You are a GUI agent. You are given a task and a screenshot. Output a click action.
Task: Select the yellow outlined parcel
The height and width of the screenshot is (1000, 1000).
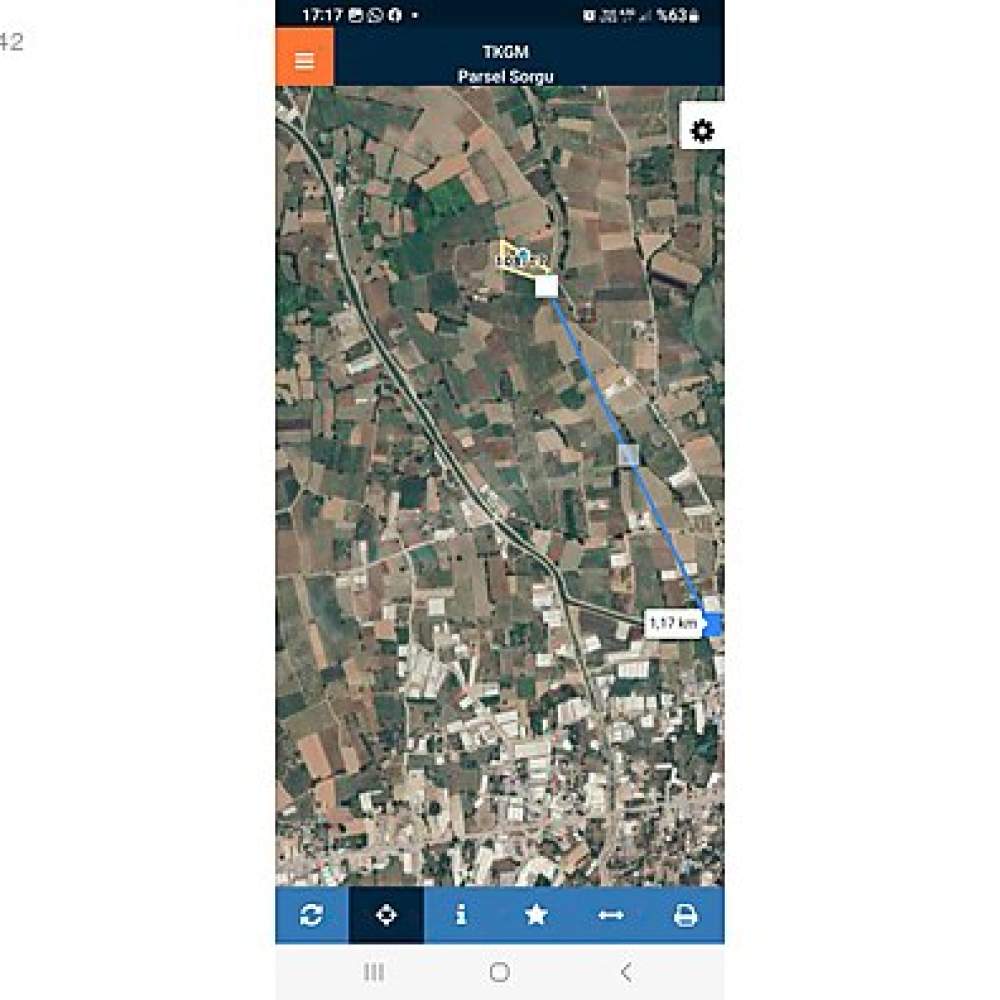[522, 260]
